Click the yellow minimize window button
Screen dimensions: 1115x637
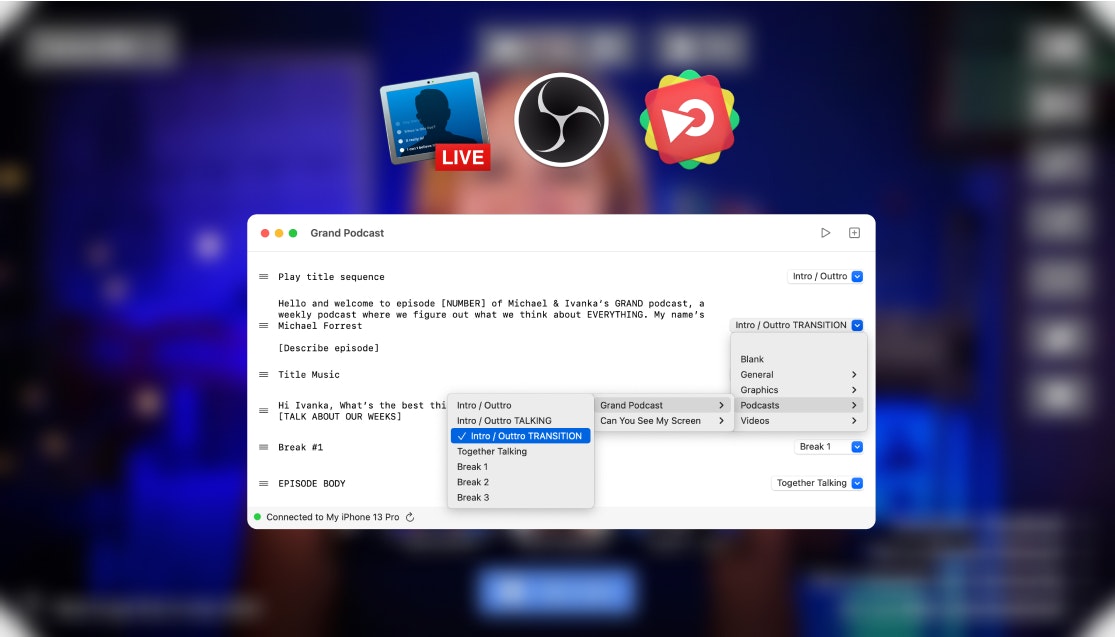click(x=279, y=232)
